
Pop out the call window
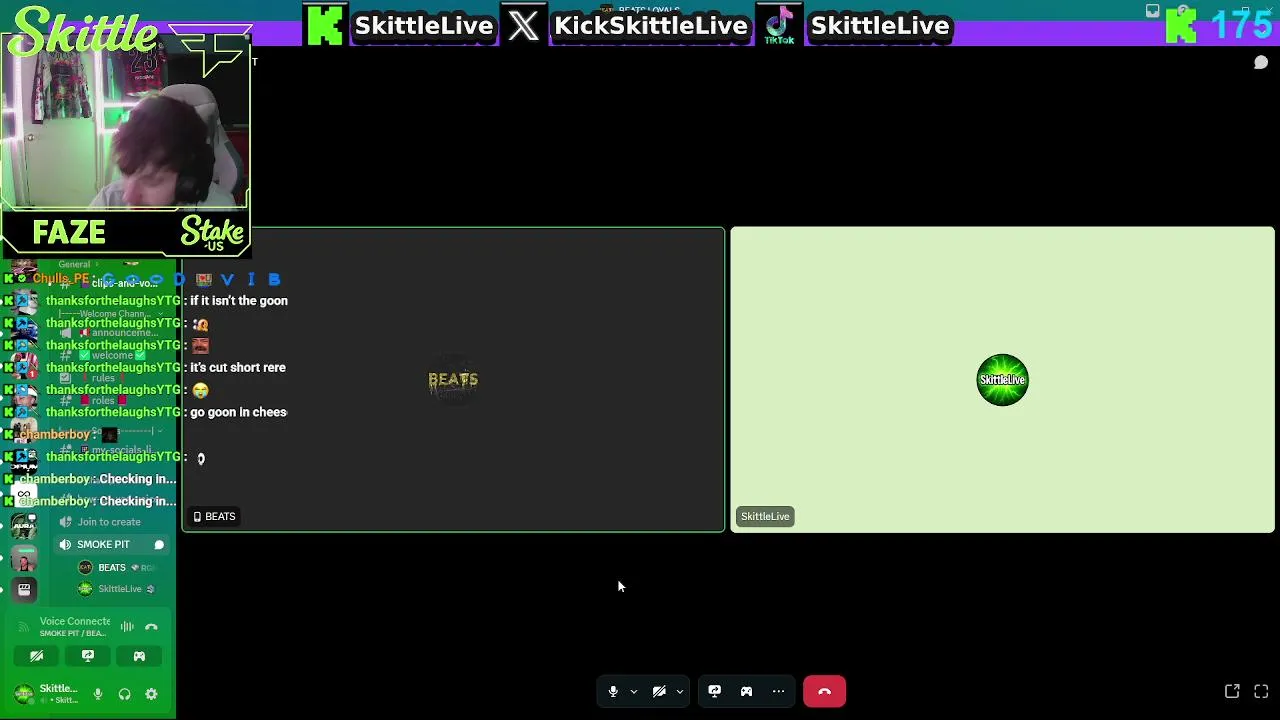[1232, 691]
